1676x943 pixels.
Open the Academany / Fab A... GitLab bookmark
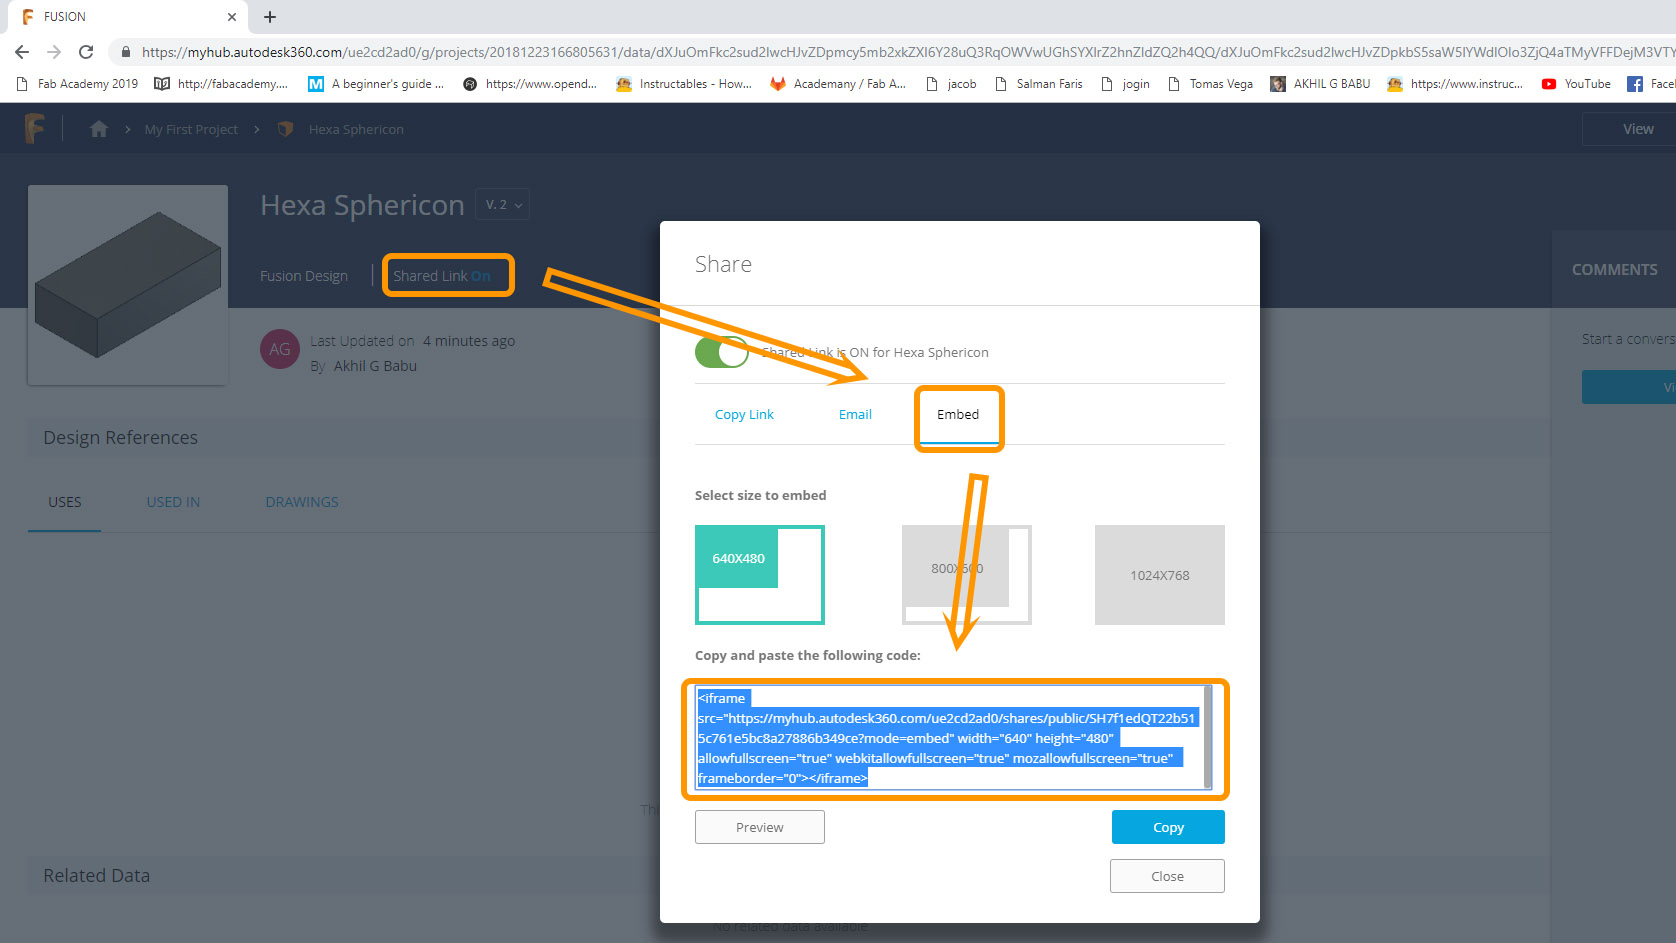[838, 84]
